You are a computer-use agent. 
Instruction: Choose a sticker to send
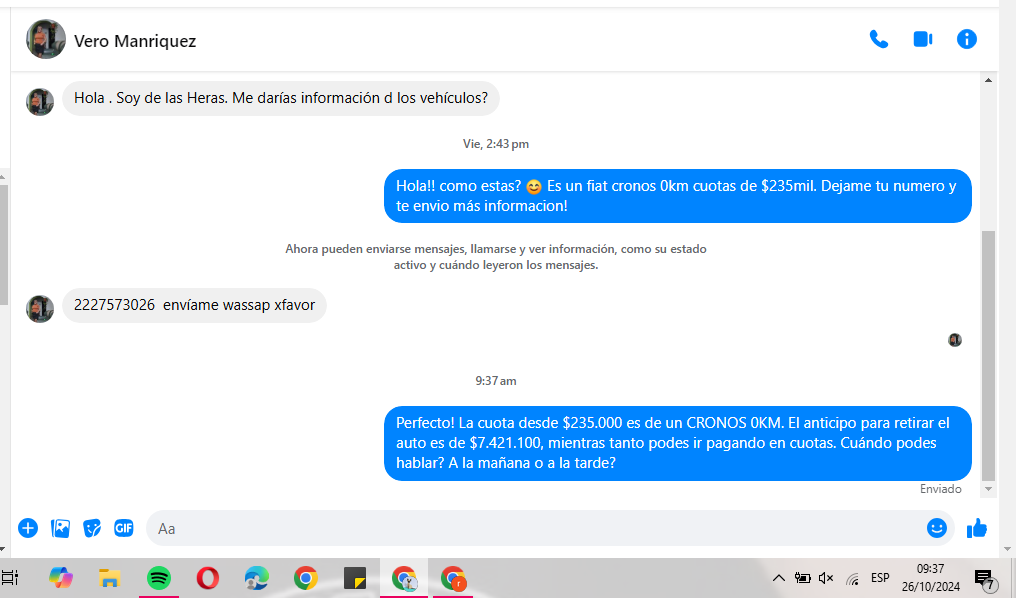[x=92, y=528]
